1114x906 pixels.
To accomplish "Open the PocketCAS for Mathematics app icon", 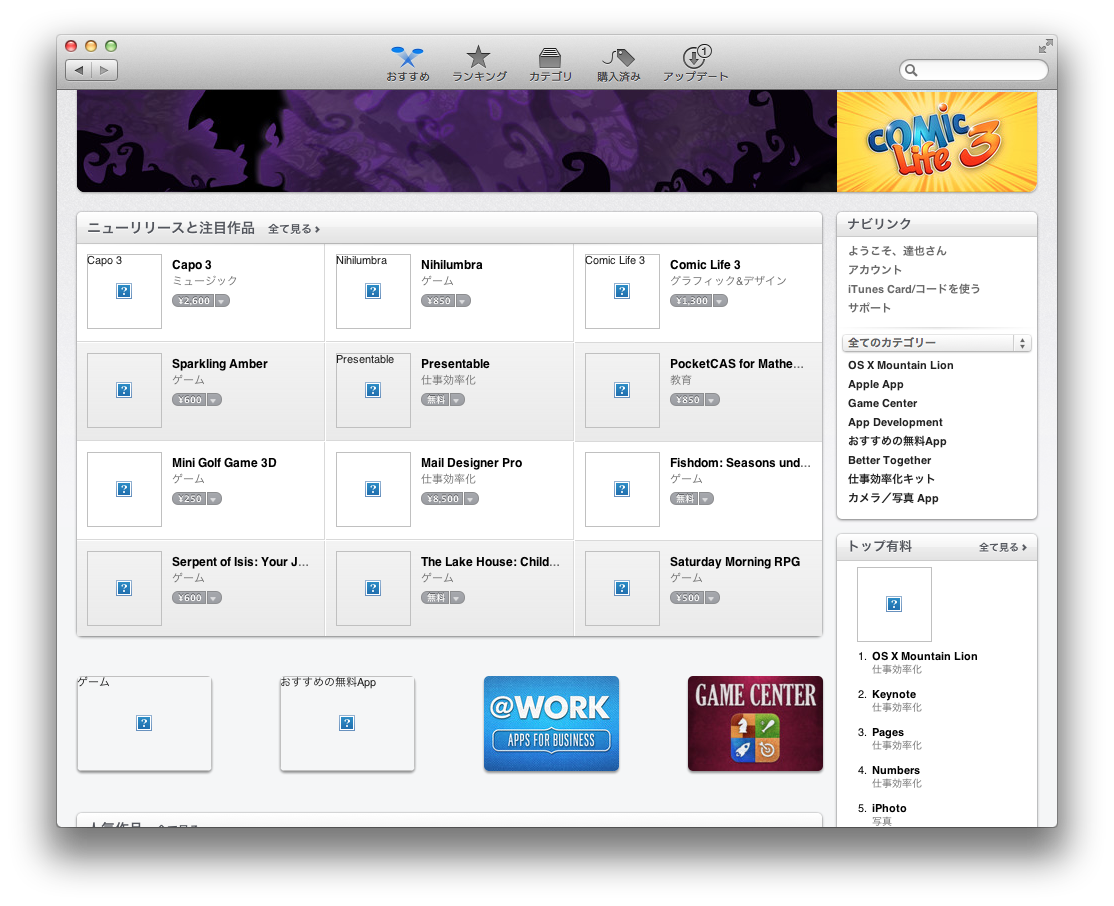I will coord(622,390).
